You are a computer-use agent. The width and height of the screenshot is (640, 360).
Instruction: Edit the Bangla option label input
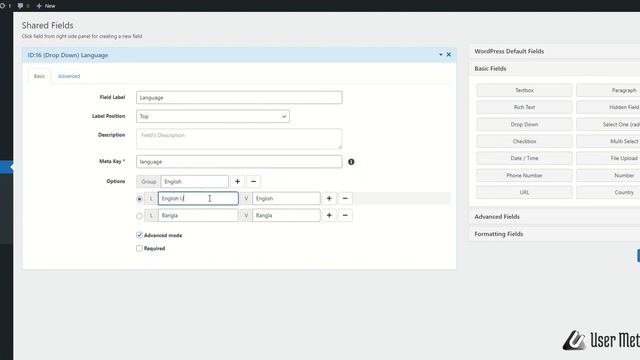198,216
